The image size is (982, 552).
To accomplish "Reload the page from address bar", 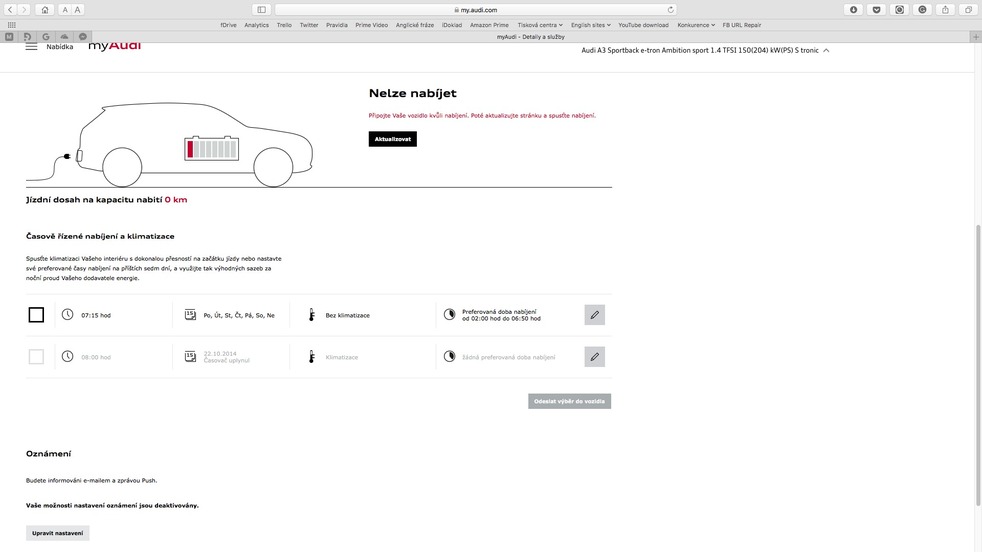I will coord(671,10).
